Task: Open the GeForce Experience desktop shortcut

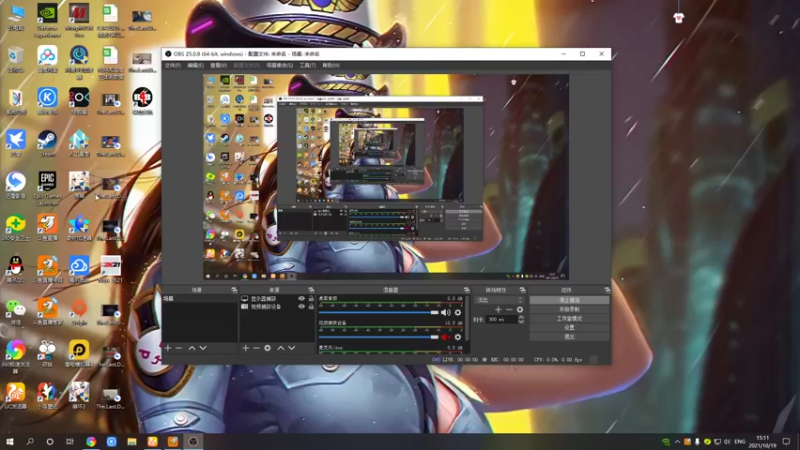Action: [47, 19]
